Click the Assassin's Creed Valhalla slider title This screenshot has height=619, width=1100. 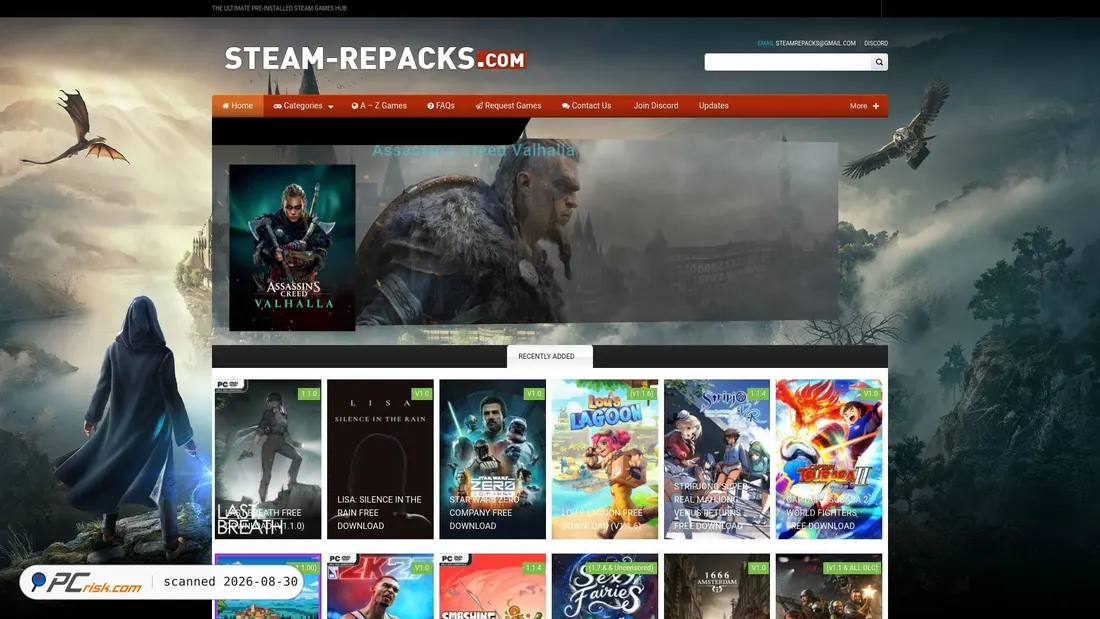pos(474,150)
